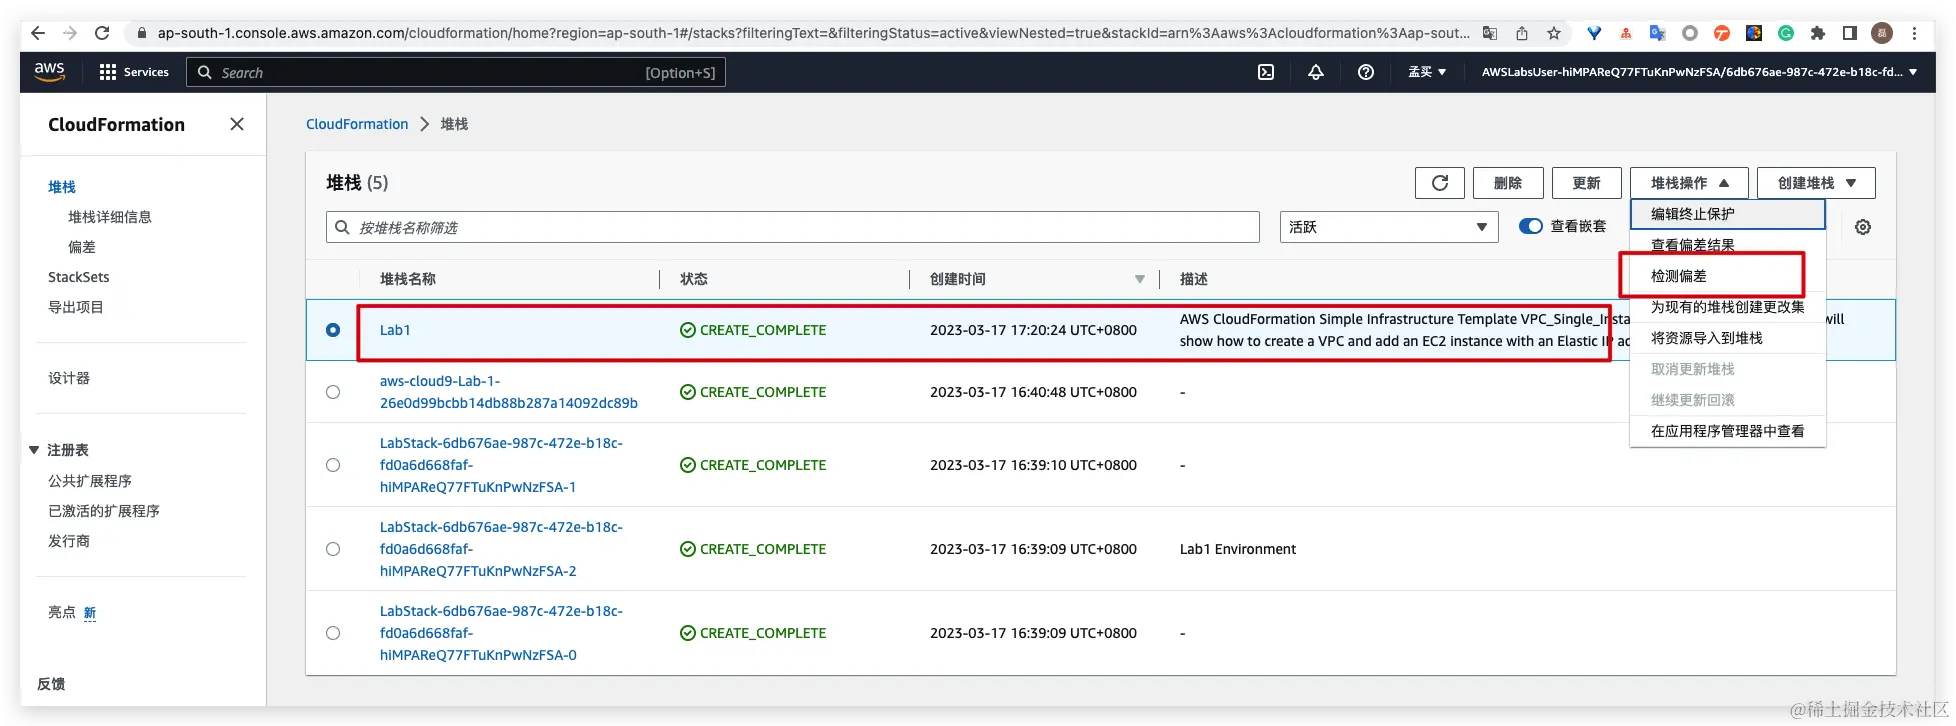Open the browser profile avatar
Image resolution: width=1956 pixels, height=726 pixels.
click(1882, 33)
